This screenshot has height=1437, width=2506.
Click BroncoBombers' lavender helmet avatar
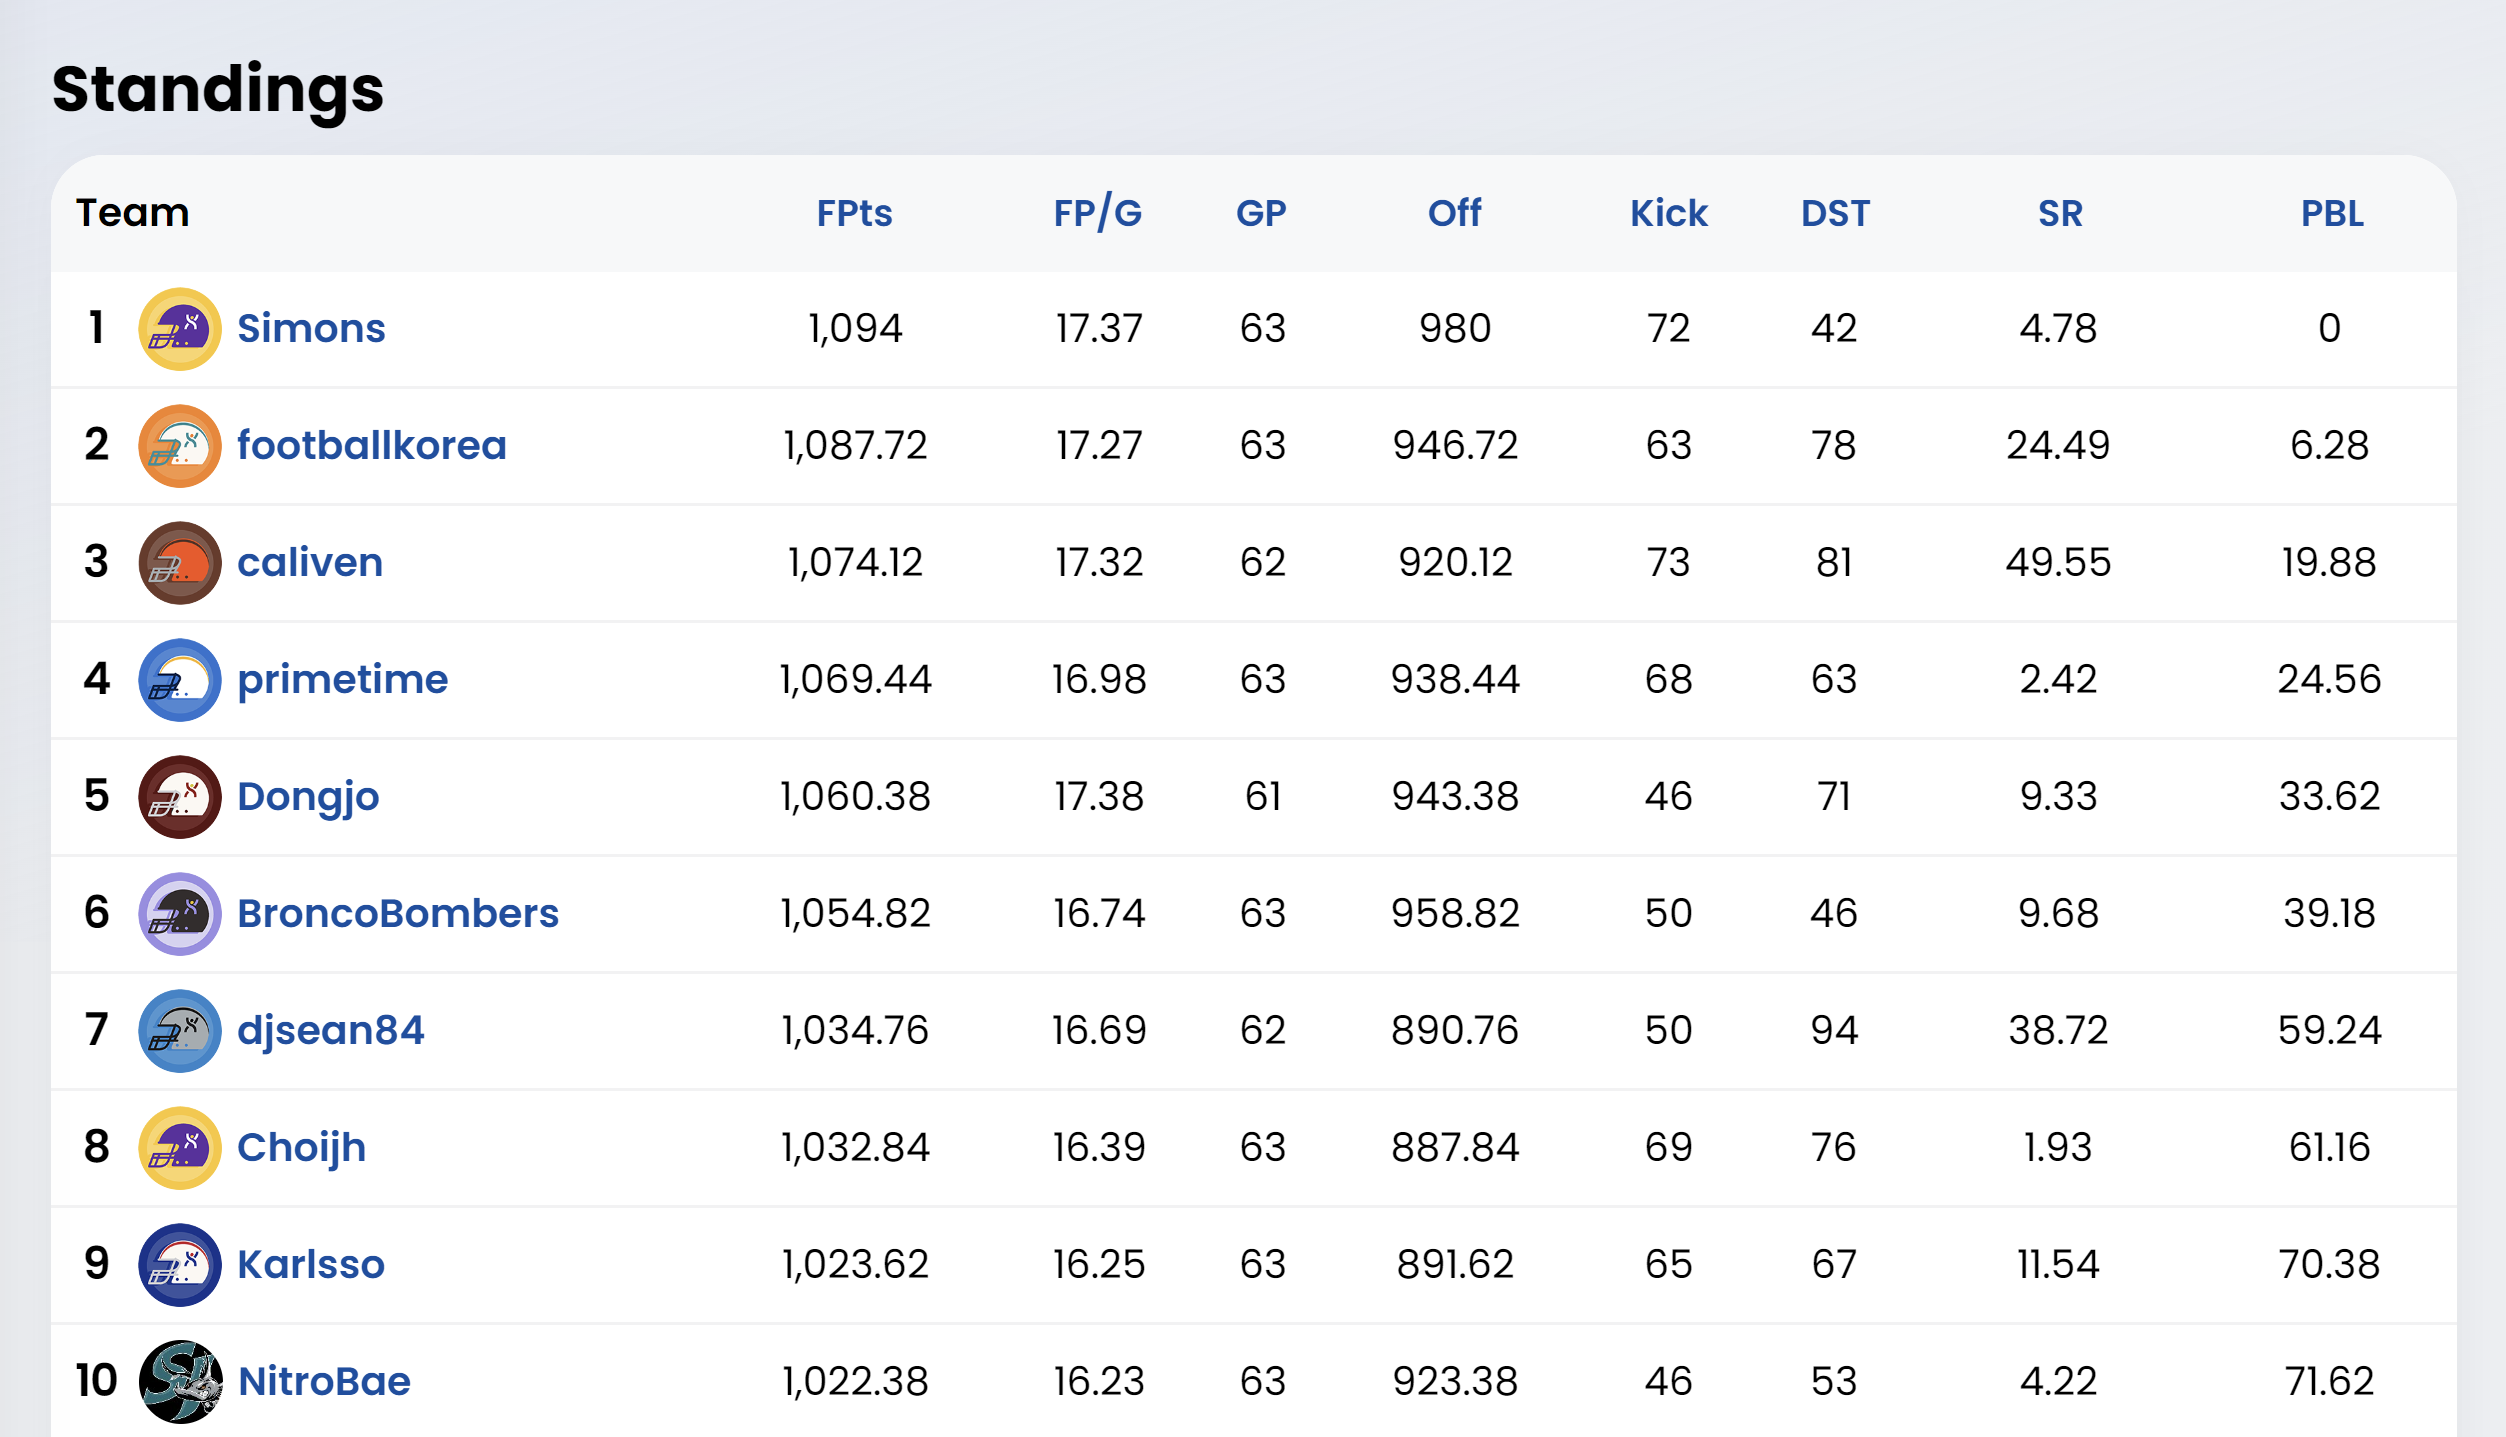tap(180, 914)
